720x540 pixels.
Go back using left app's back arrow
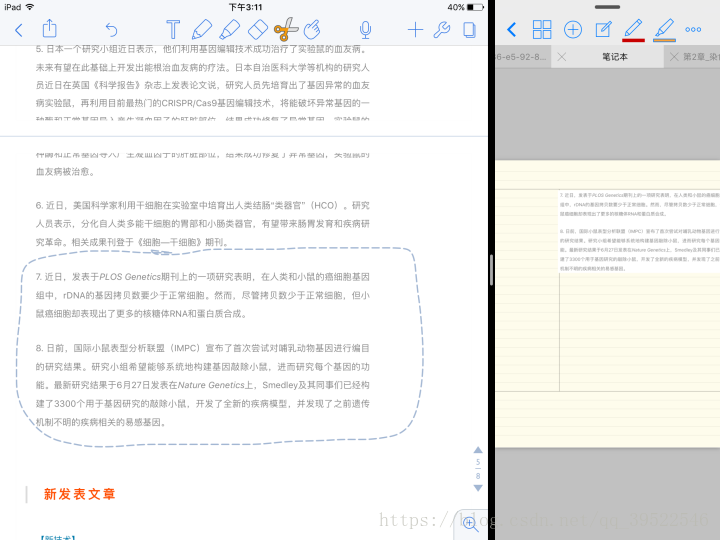pos(19,30)
